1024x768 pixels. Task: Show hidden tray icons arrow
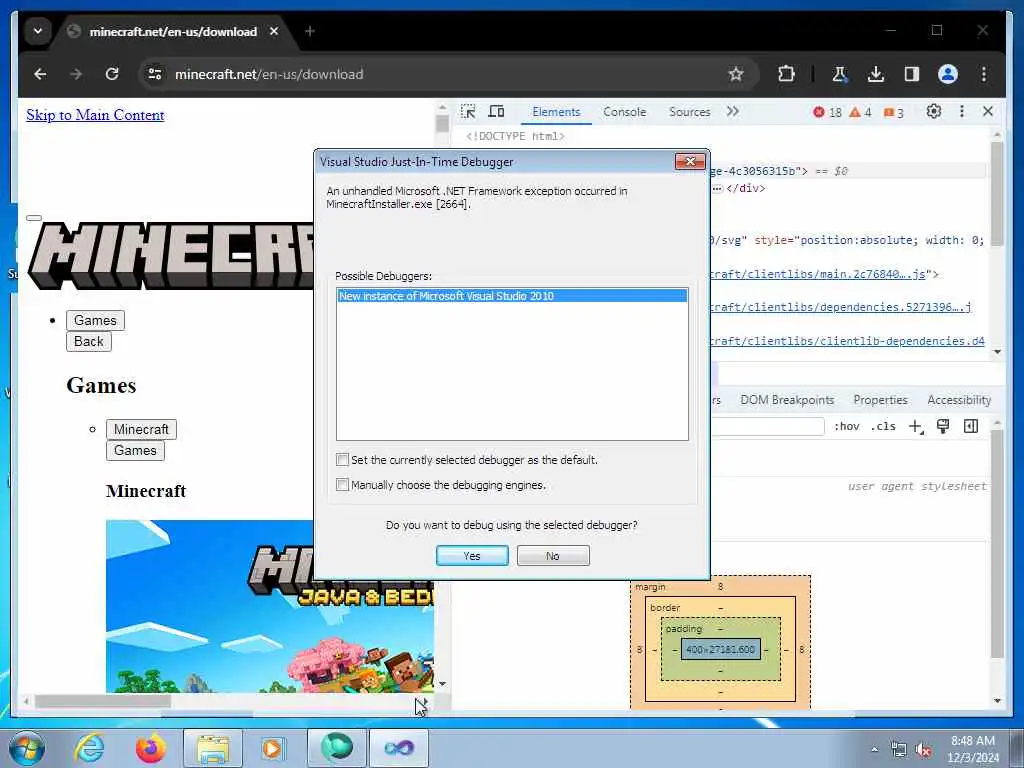[x=874, y=750]
